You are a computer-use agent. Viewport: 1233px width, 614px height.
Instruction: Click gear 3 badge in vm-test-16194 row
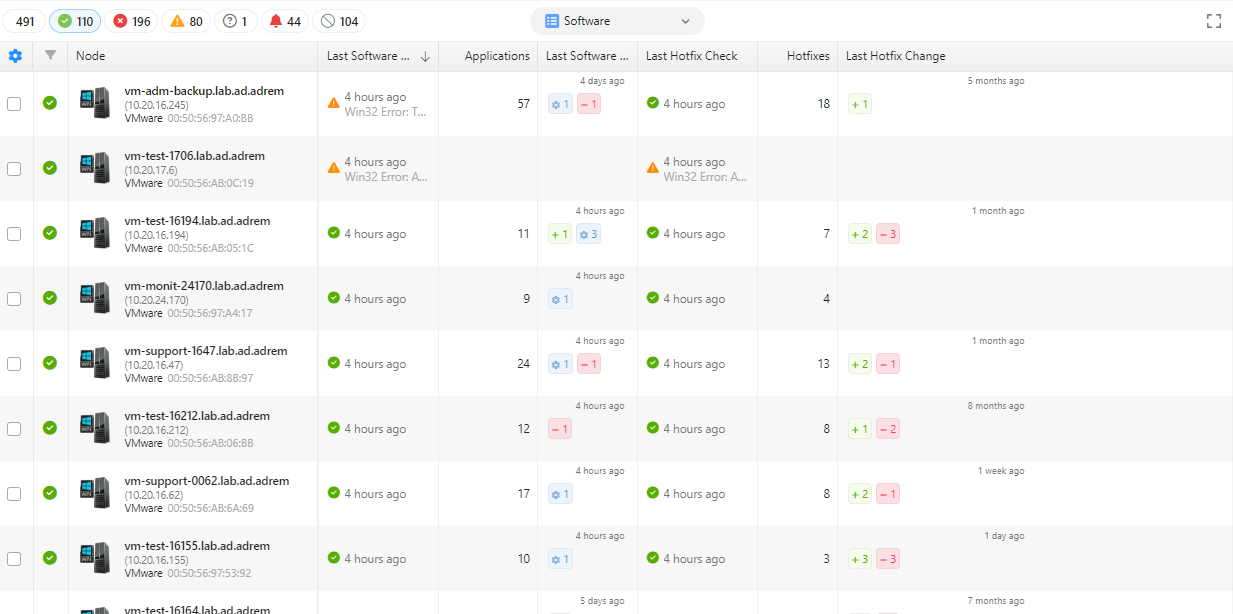(x=589, y=234)
